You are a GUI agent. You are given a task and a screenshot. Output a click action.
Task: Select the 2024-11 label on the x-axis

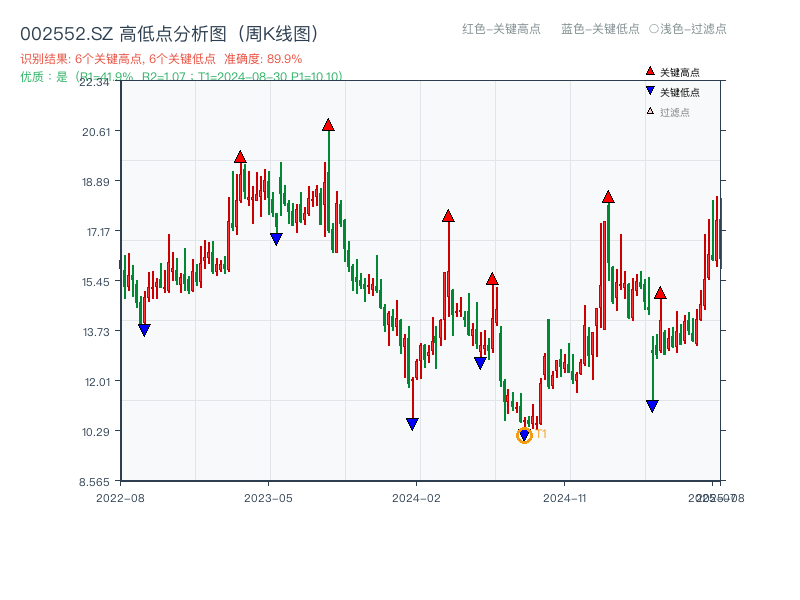click(x=566, y=496)
